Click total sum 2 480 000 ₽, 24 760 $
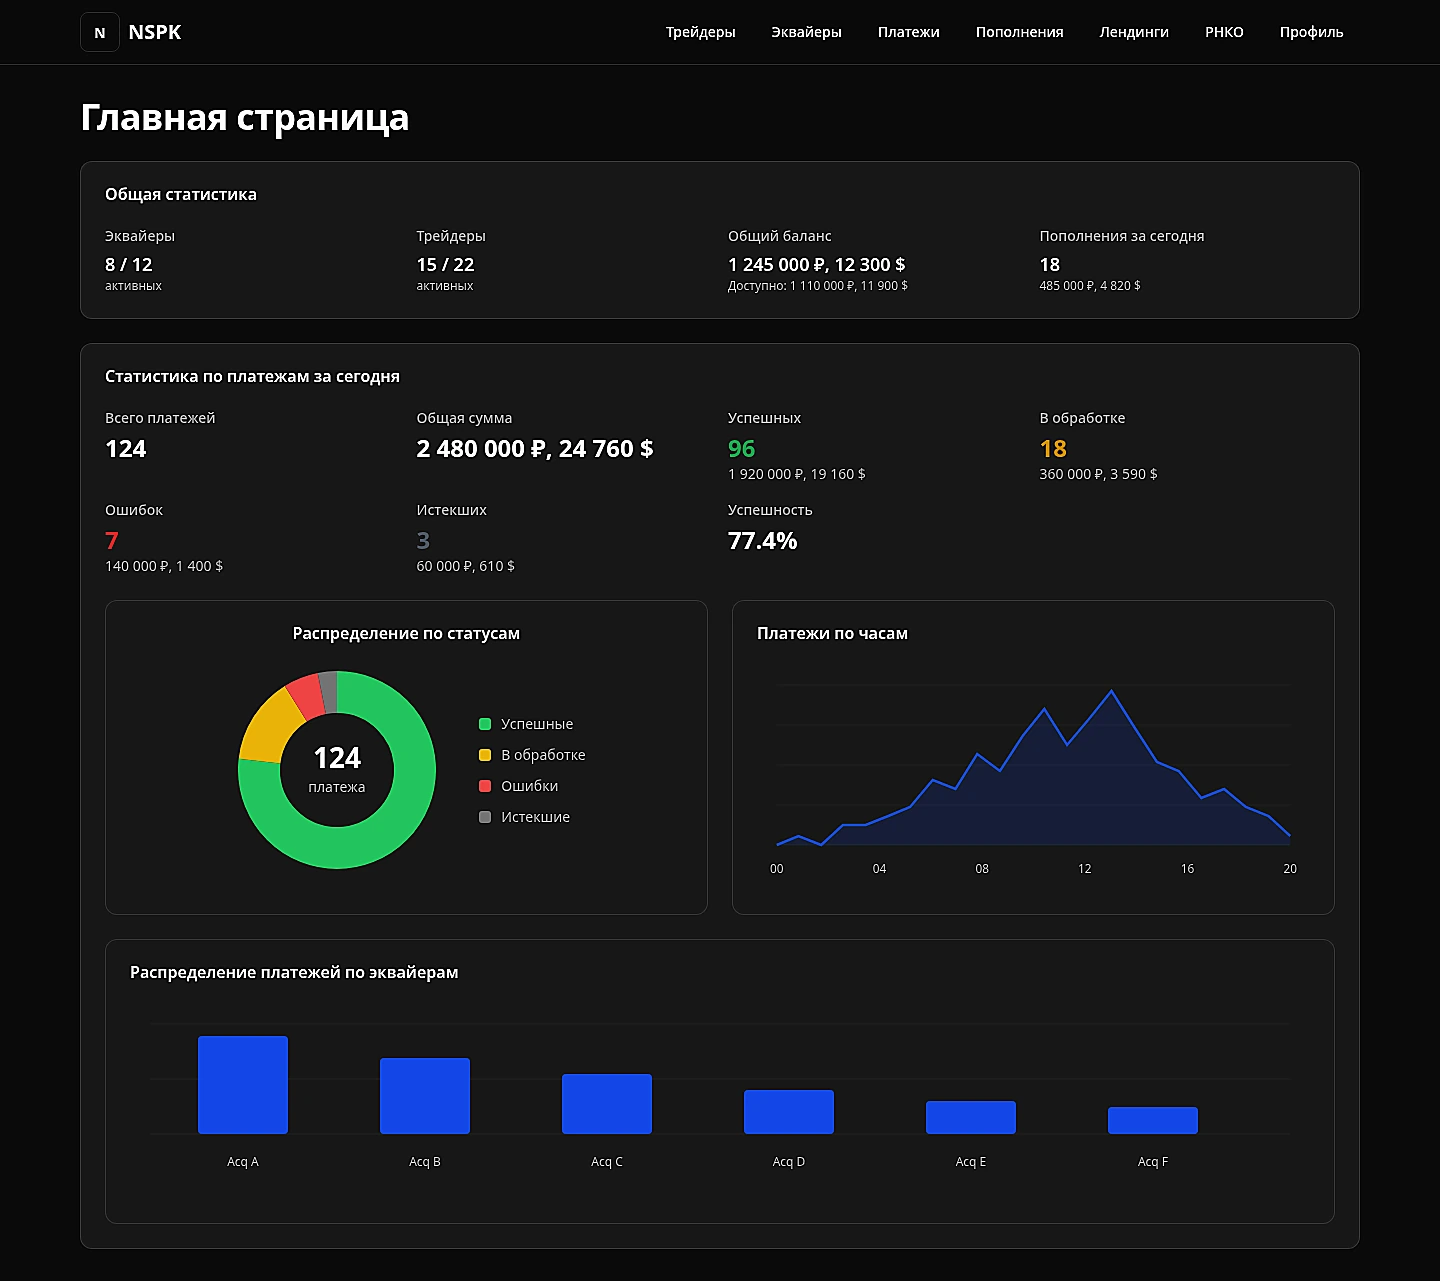1440x1281 pixels. [x=535, y=449]
